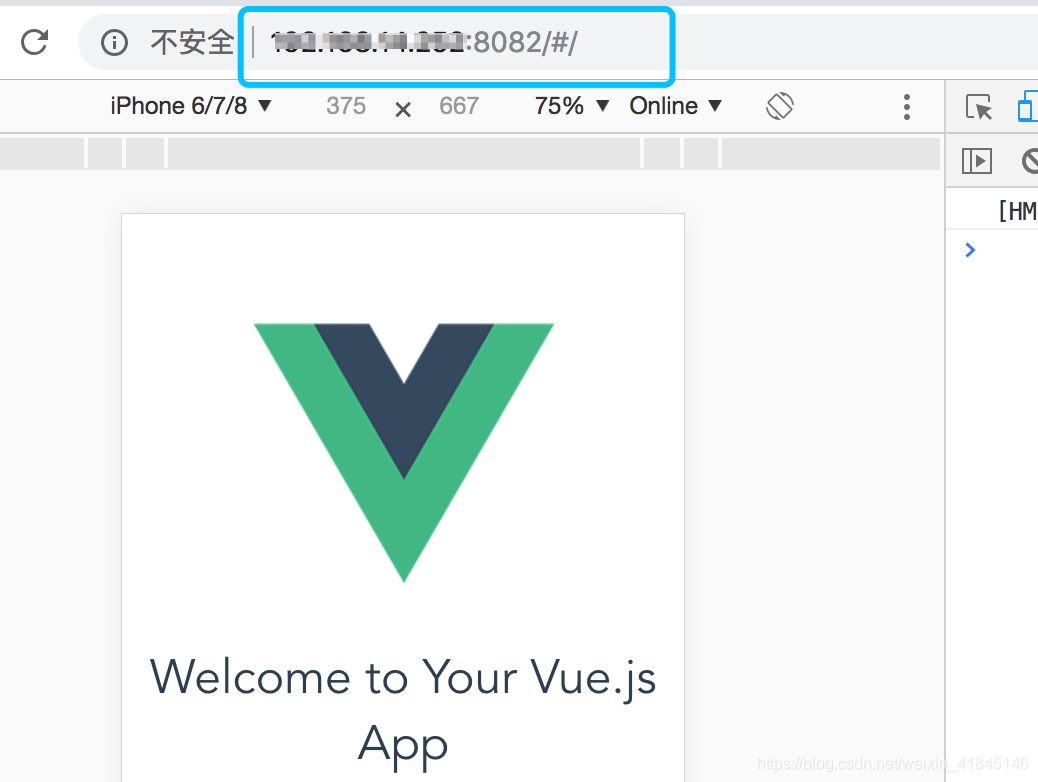This screenshot has width=1038, height=782.
Task: Expand the Online throttling dropdown
Action: tap(675, 106)
